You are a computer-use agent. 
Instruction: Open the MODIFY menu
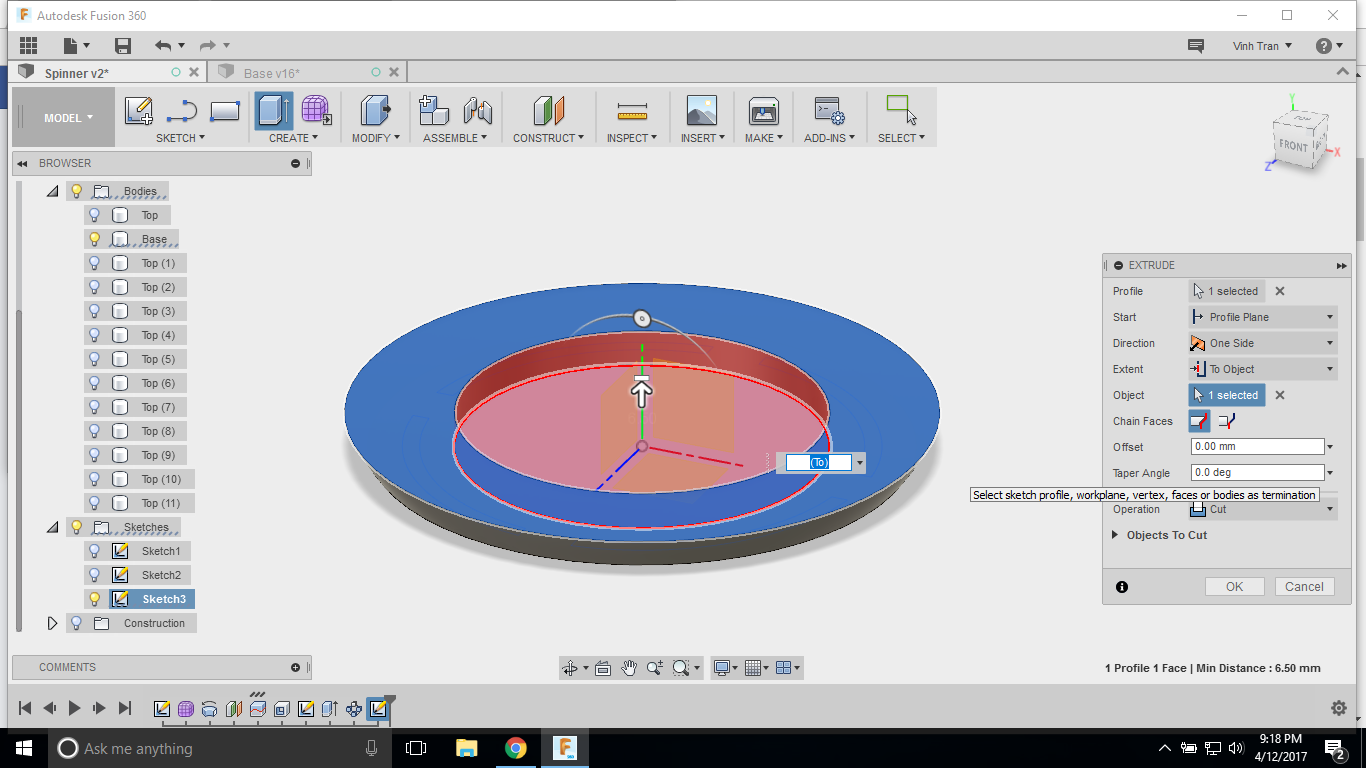(x=375, y=138)
